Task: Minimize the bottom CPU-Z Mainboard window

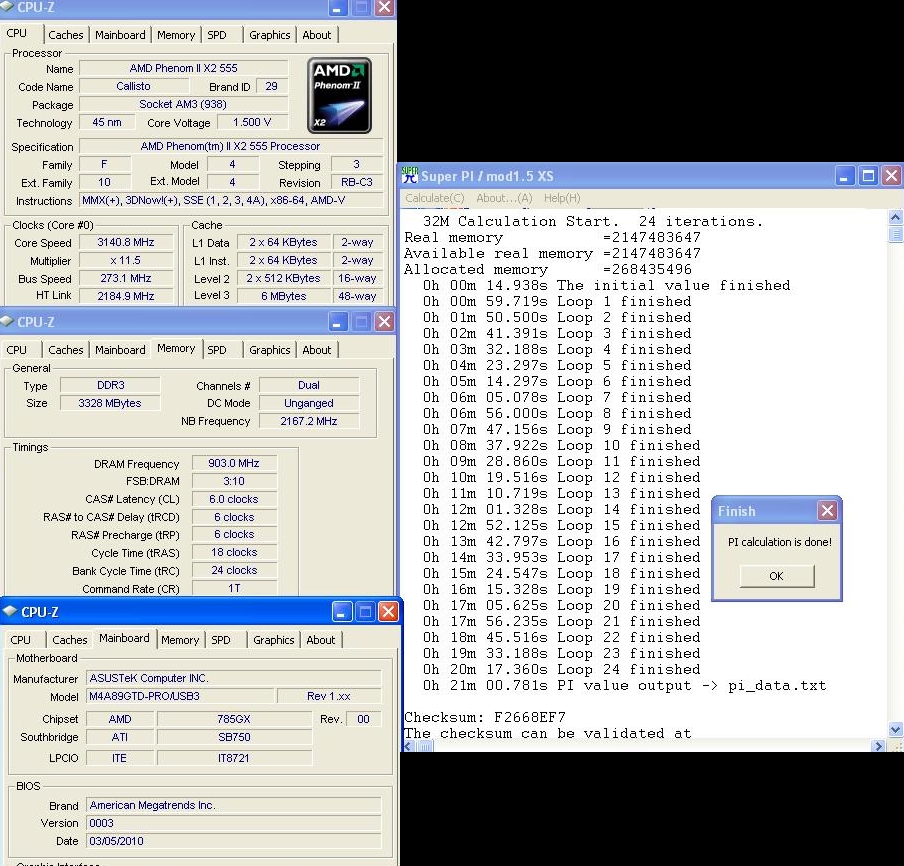Action: pos(343,611)
